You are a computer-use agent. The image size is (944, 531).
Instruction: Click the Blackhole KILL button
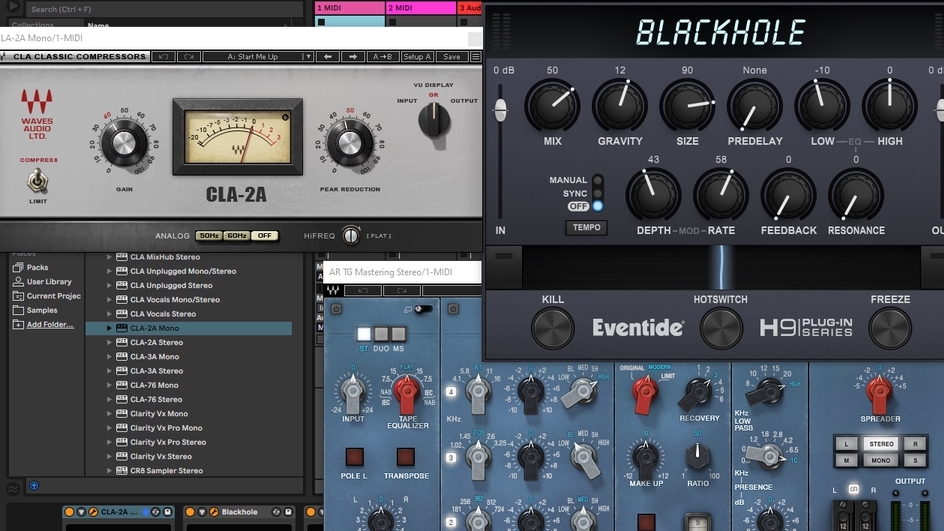click(x=552, y=328)
